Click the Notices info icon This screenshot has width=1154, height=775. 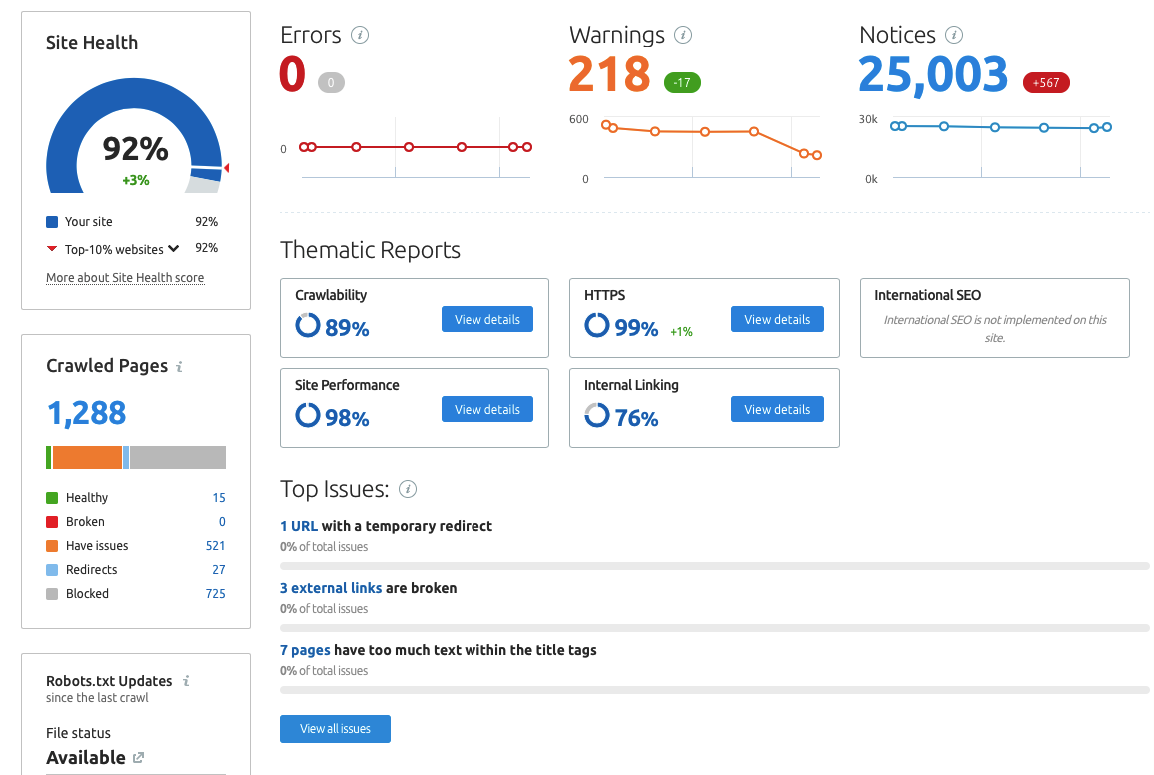[954, 34]
